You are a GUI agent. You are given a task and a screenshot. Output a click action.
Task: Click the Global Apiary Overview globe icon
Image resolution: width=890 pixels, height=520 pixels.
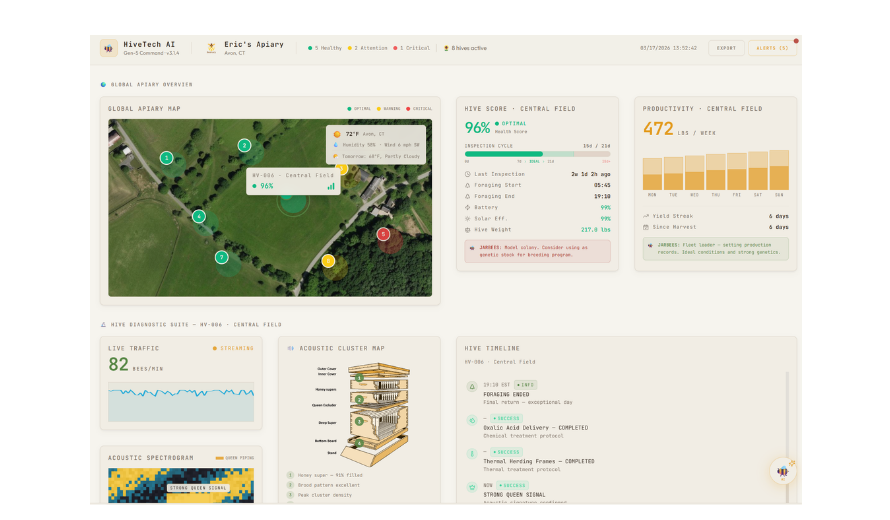pos(103,85)
